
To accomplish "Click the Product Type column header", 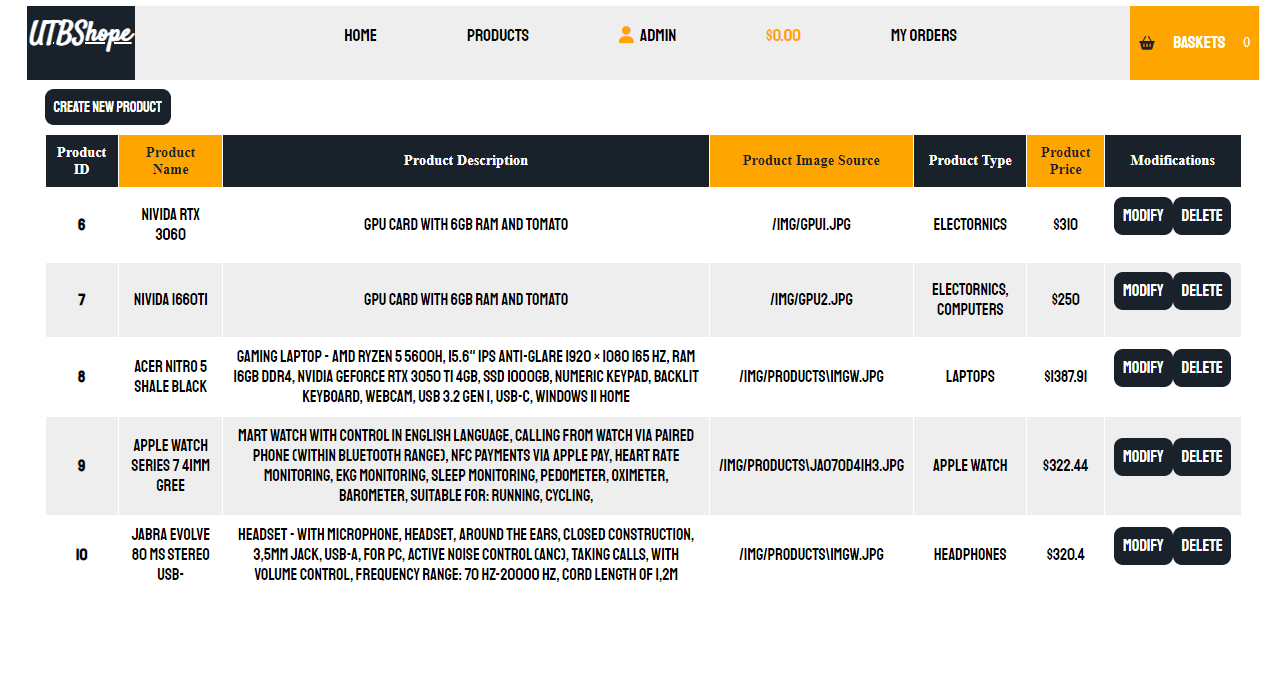I will click(970, 161).
